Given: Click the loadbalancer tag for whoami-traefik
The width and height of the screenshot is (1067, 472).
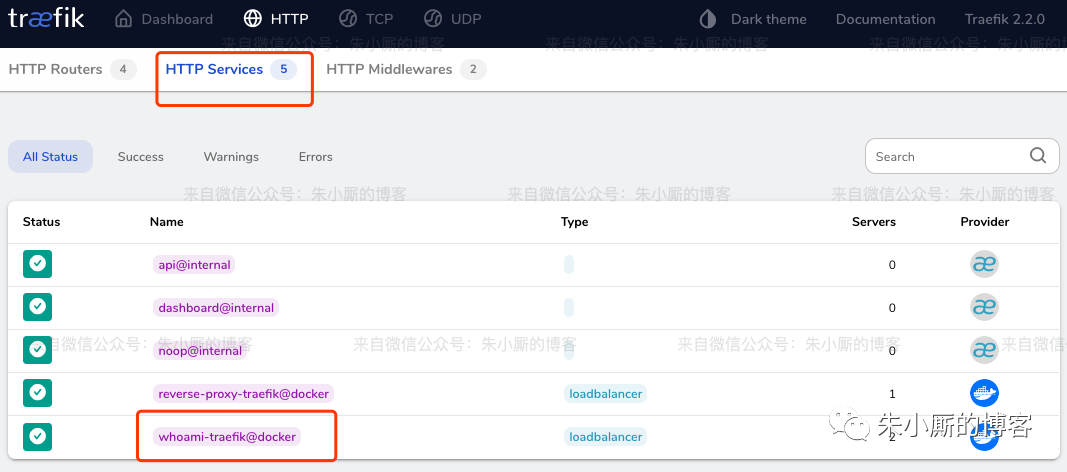Looking at the screenshot, I should (604, 437).
